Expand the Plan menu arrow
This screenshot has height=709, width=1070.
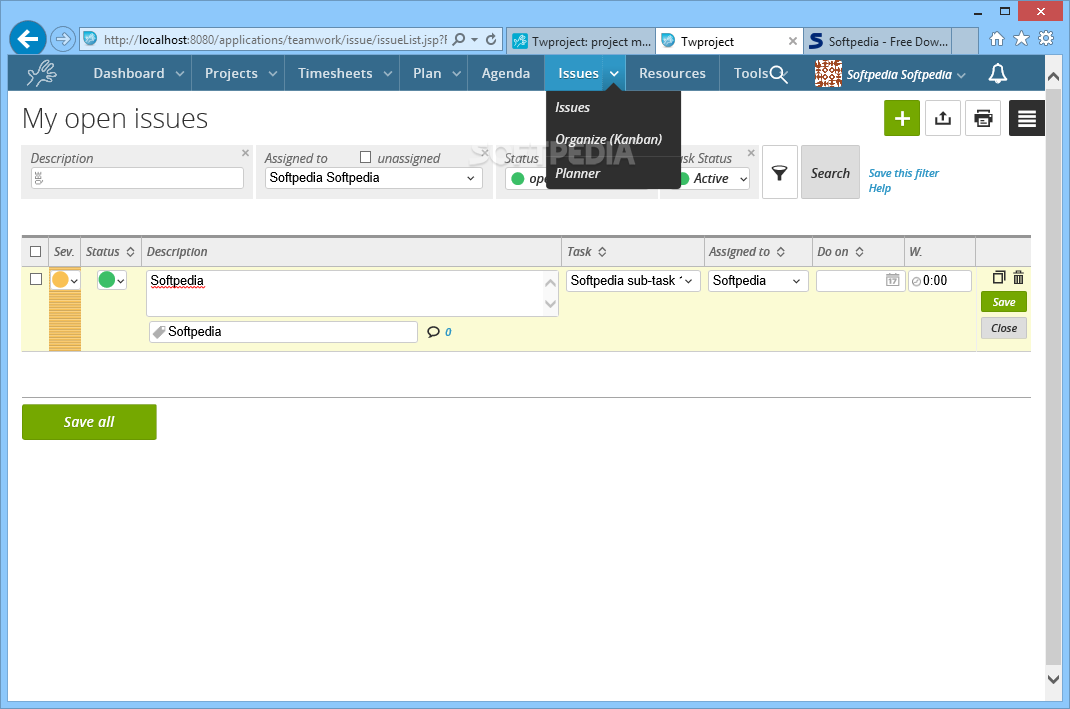coord(456,74)
